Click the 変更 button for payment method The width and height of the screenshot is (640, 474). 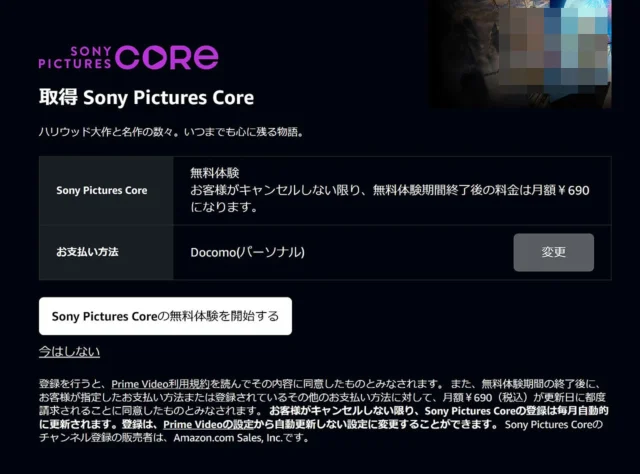click(x=553, y=252)
